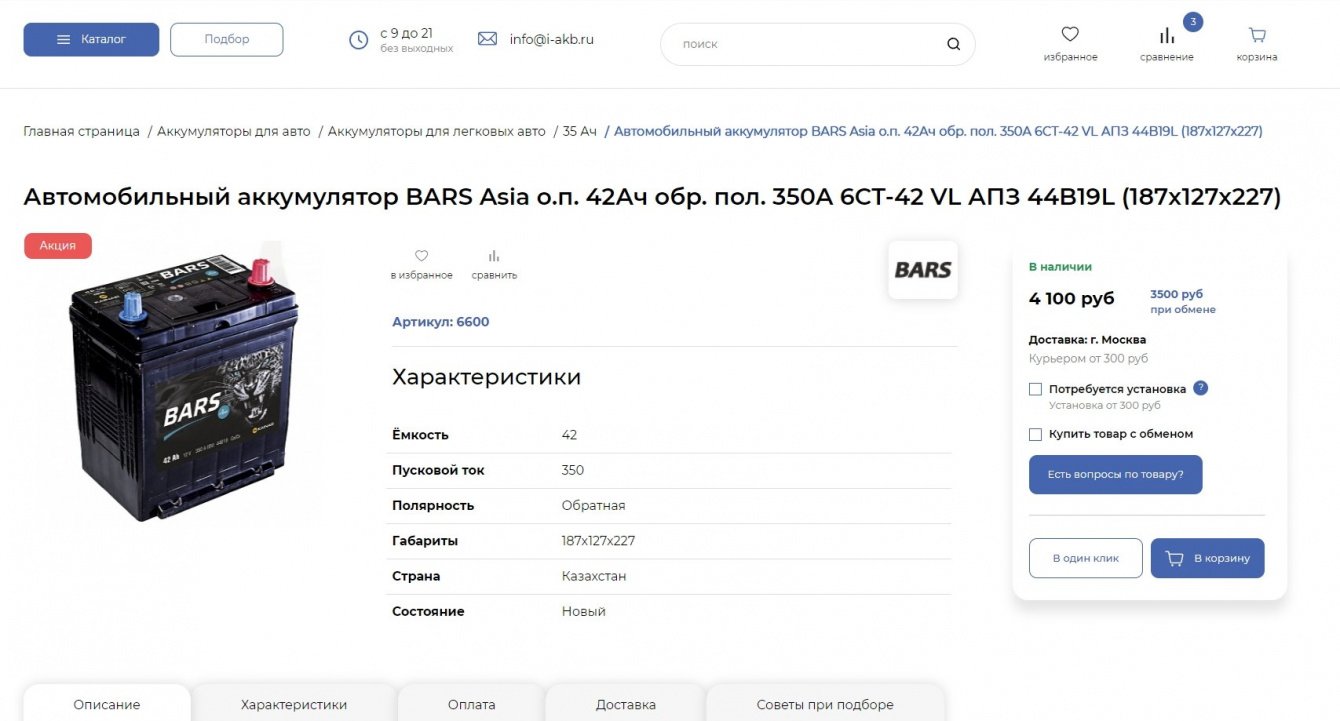This screenshot has height=721, width=1340.
Task: Add to cart with В корзину button
Action: (x=1207, y=558)
